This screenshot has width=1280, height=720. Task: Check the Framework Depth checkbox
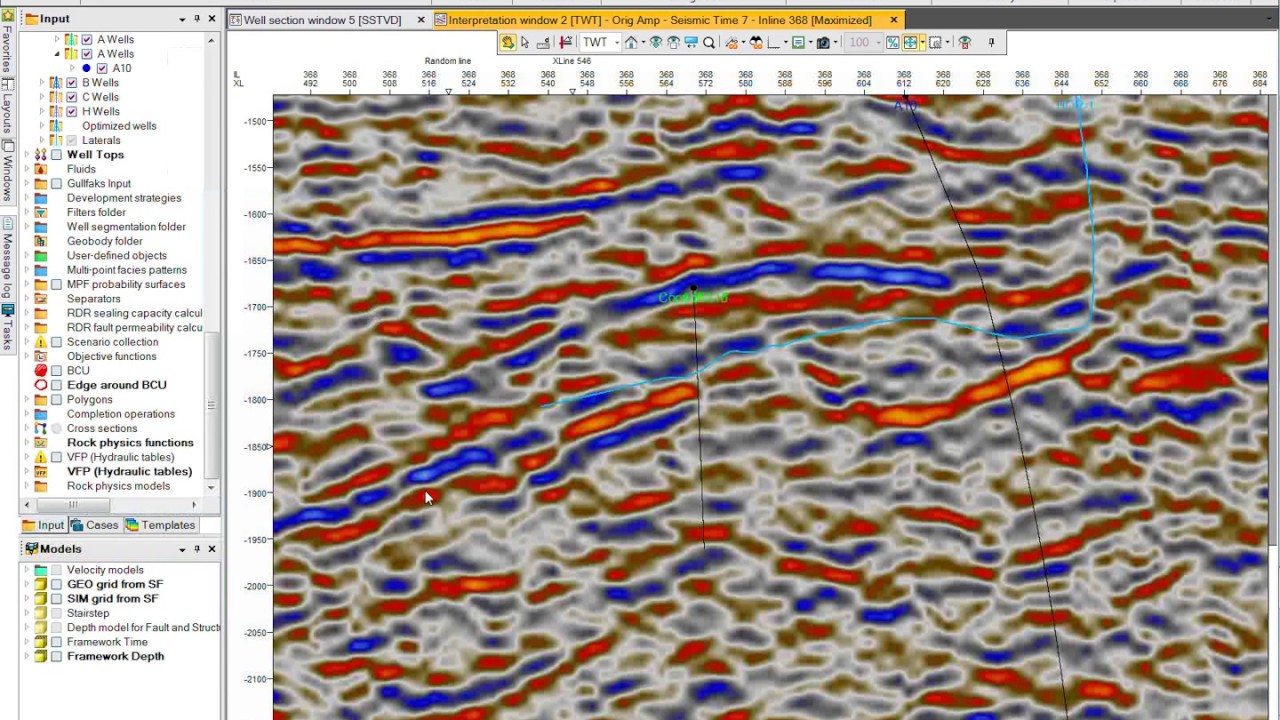56,656
